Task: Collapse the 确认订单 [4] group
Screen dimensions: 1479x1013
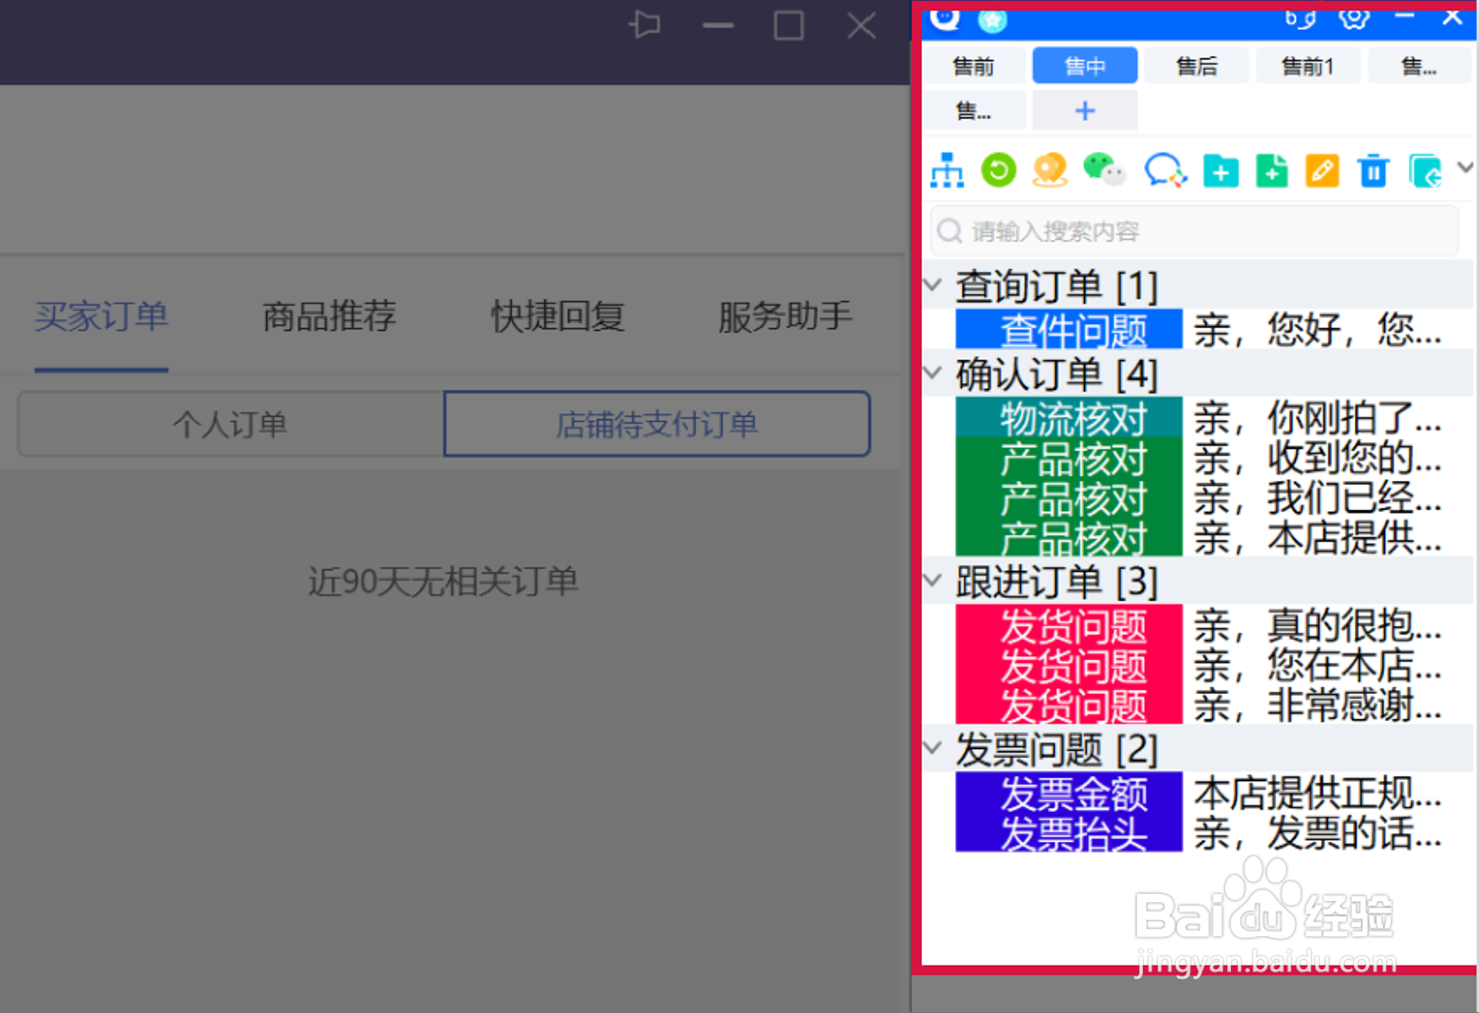Action: tap(934, 374)
